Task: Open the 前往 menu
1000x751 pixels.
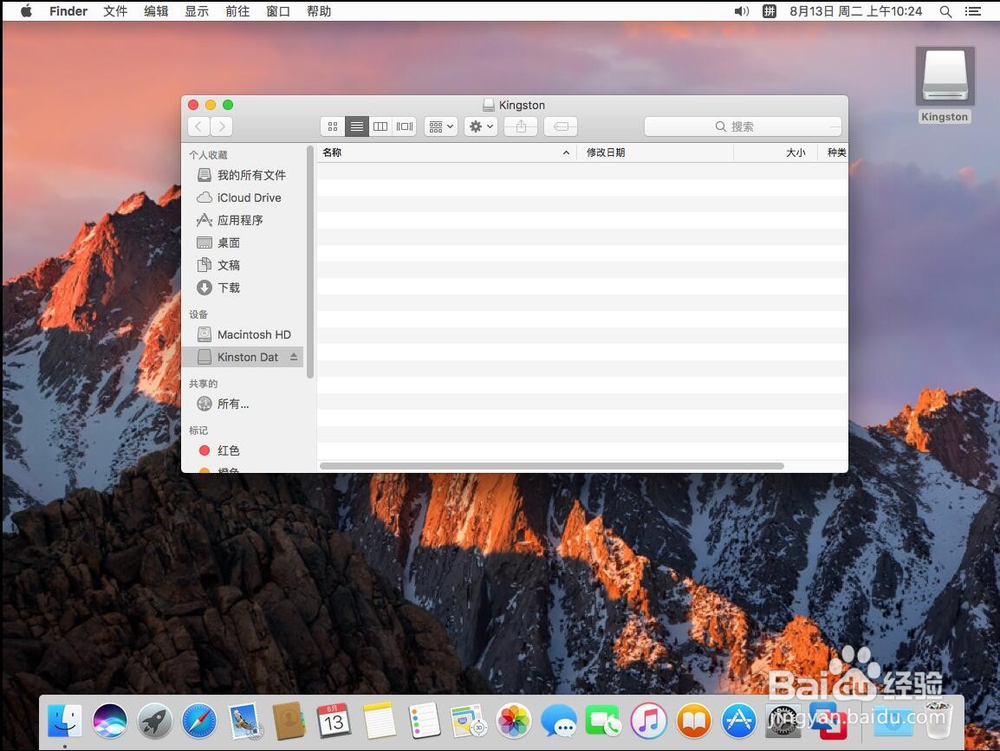Action: click(238, 11)
